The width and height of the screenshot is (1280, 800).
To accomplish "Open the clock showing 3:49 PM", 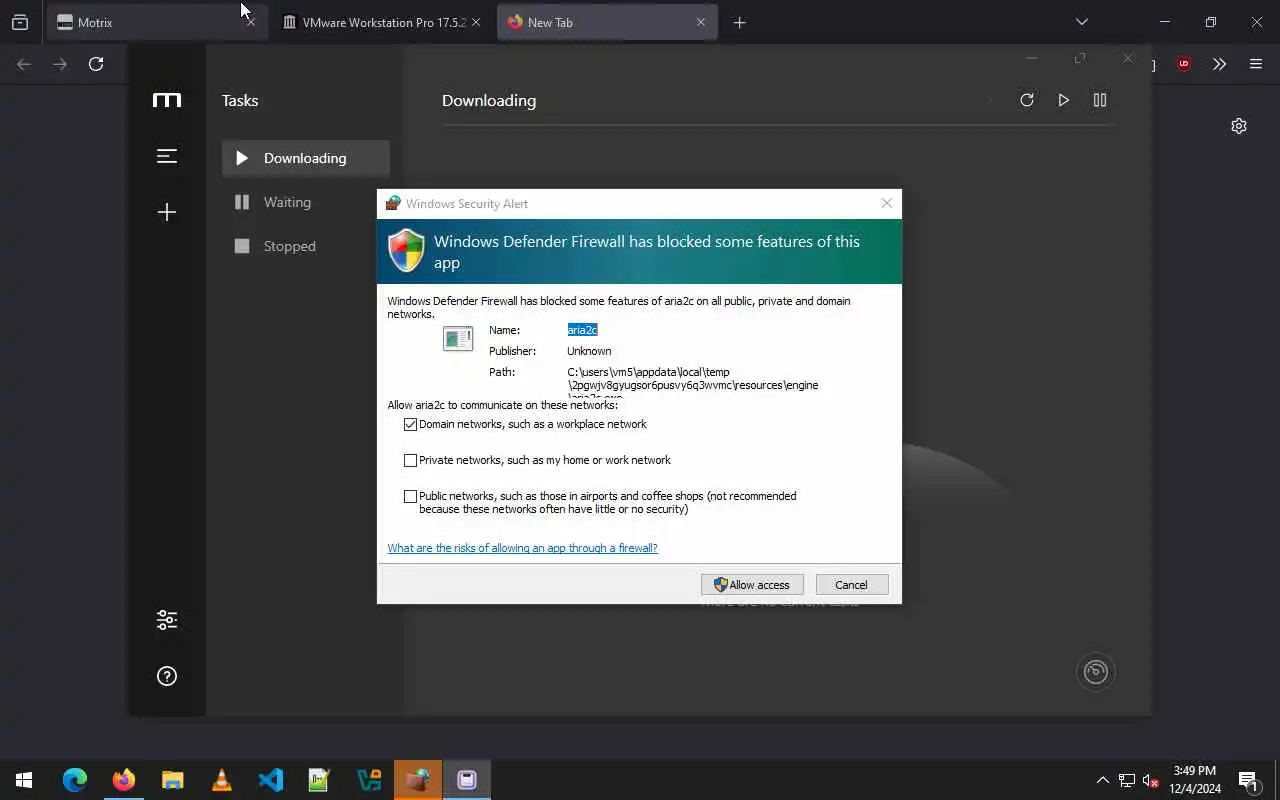I will (x=1195, y=780).
